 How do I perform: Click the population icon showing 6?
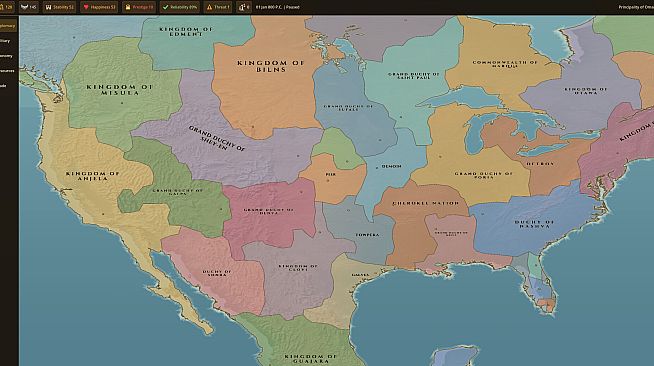tap(244, 7)
